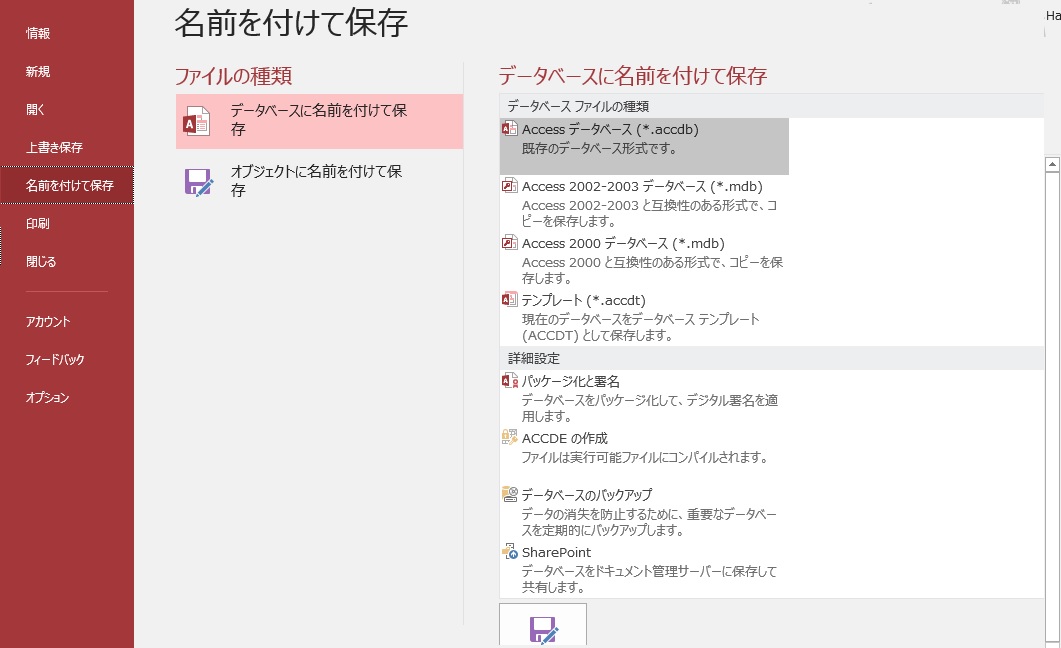Choose Access 2000 データベース (*.mdb)

(x=644, y=260)
